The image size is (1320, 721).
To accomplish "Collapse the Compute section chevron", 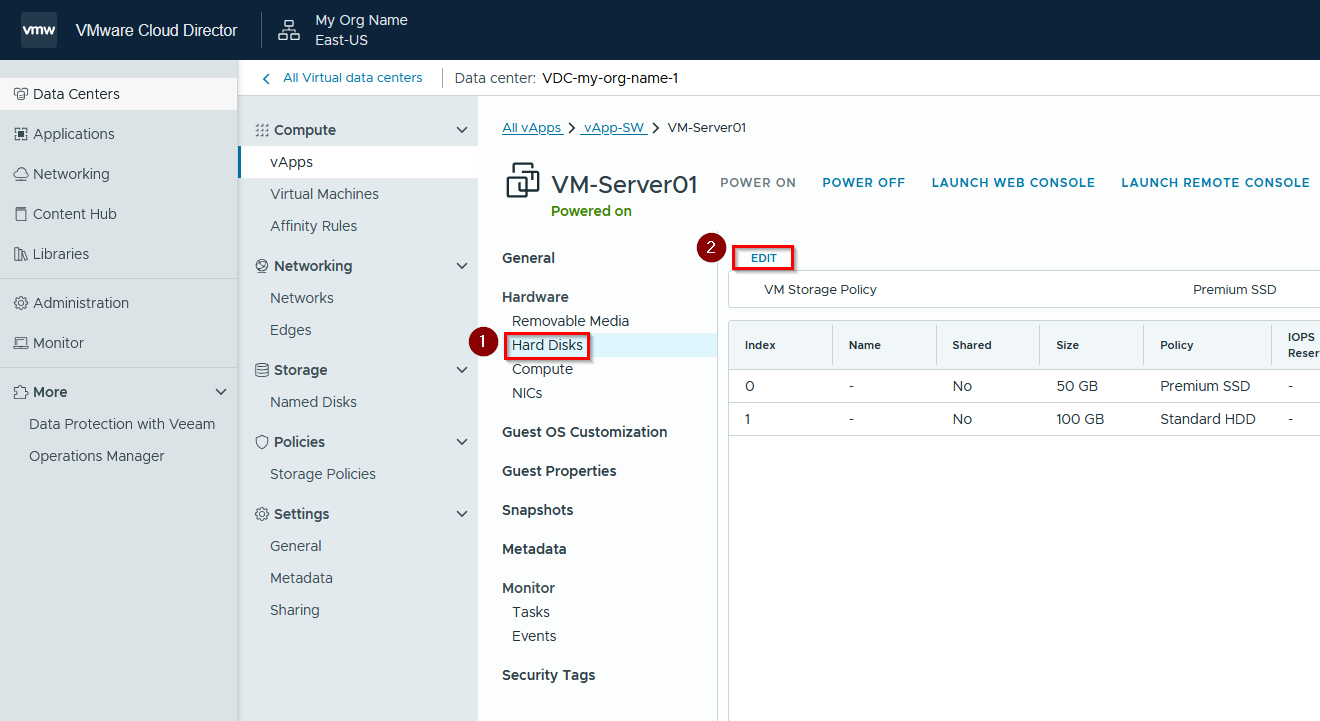I will [x=462, y=130].
